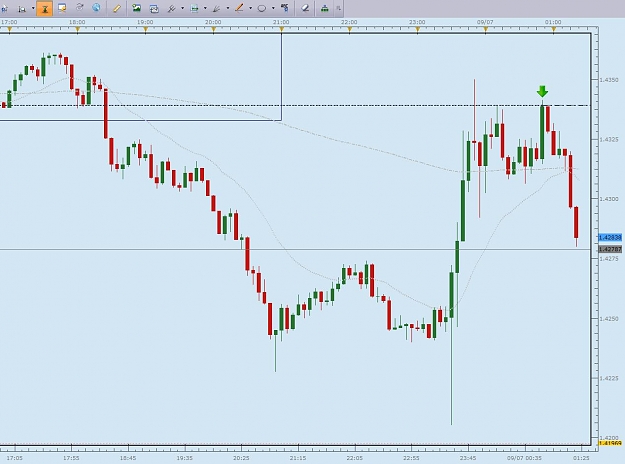Click the picture image icon
This screenshot has width=625, height=464.
(136, 8)
